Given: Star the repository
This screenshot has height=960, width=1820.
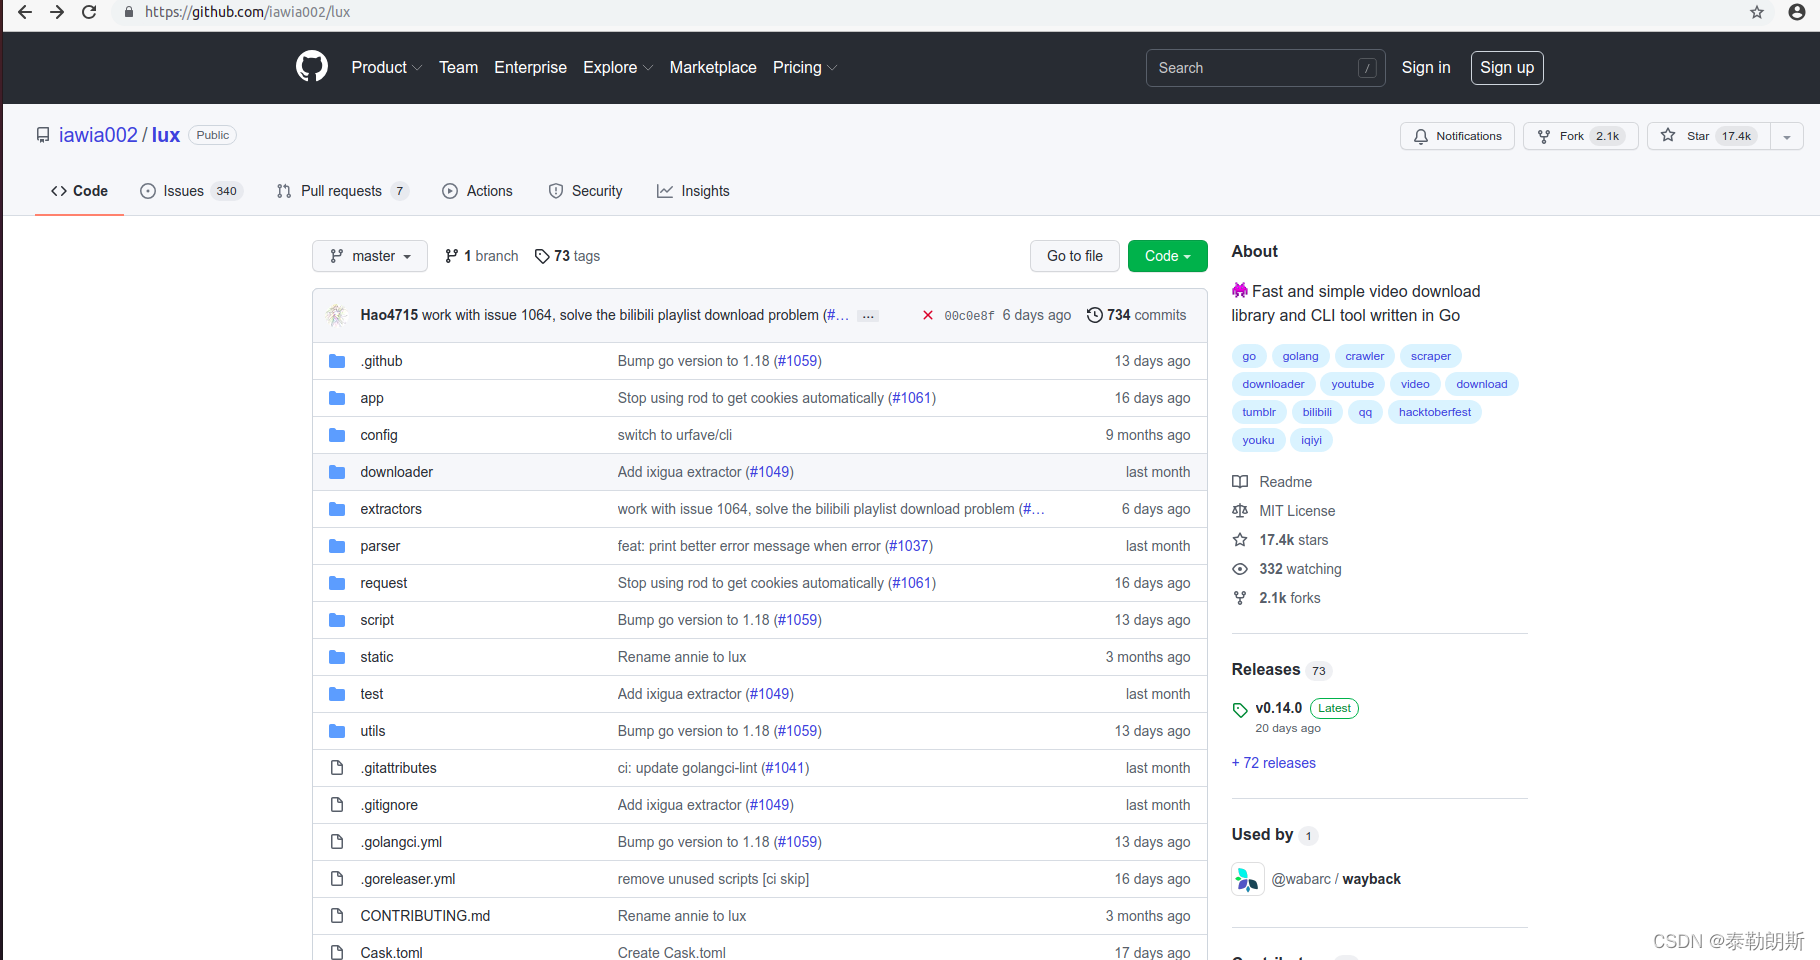Looking at the screenshot, I should tap(1708, 136).
